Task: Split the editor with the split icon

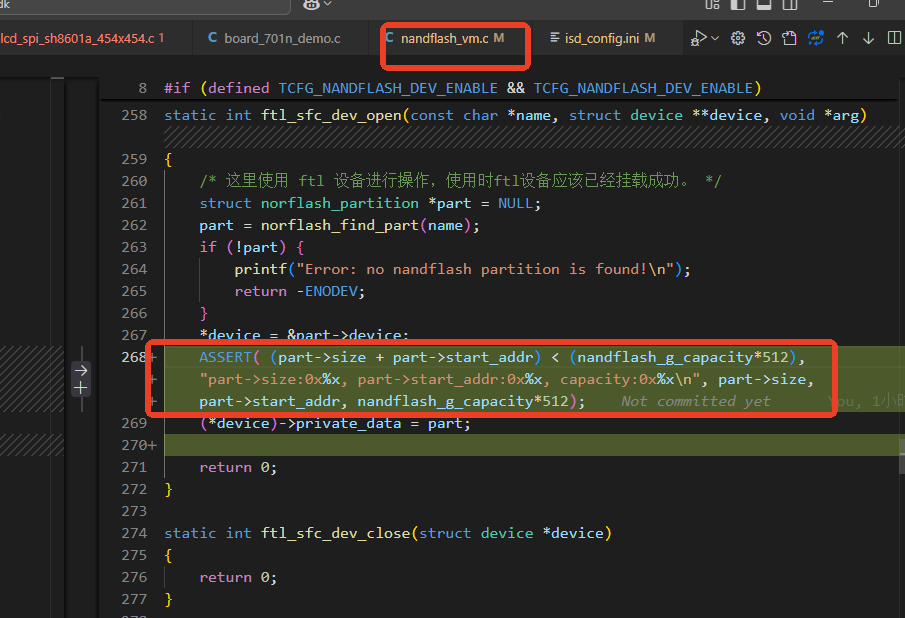Action: coord(894,38)
